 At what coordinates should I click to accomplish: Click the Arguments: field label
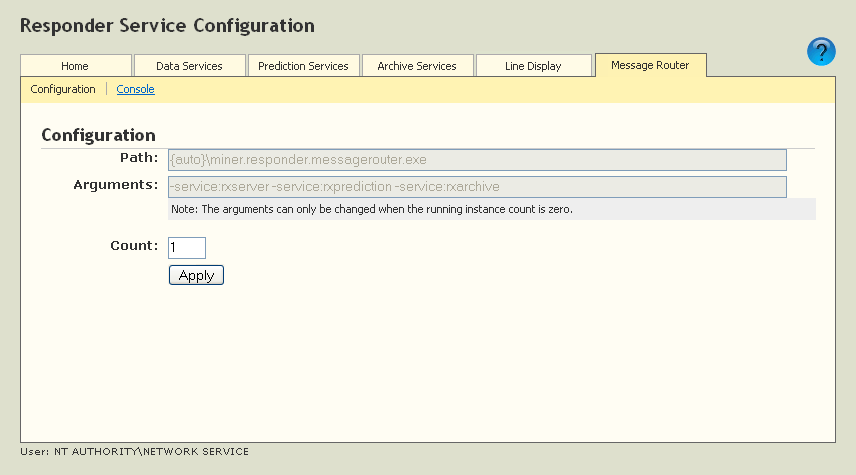pos(116,184)
